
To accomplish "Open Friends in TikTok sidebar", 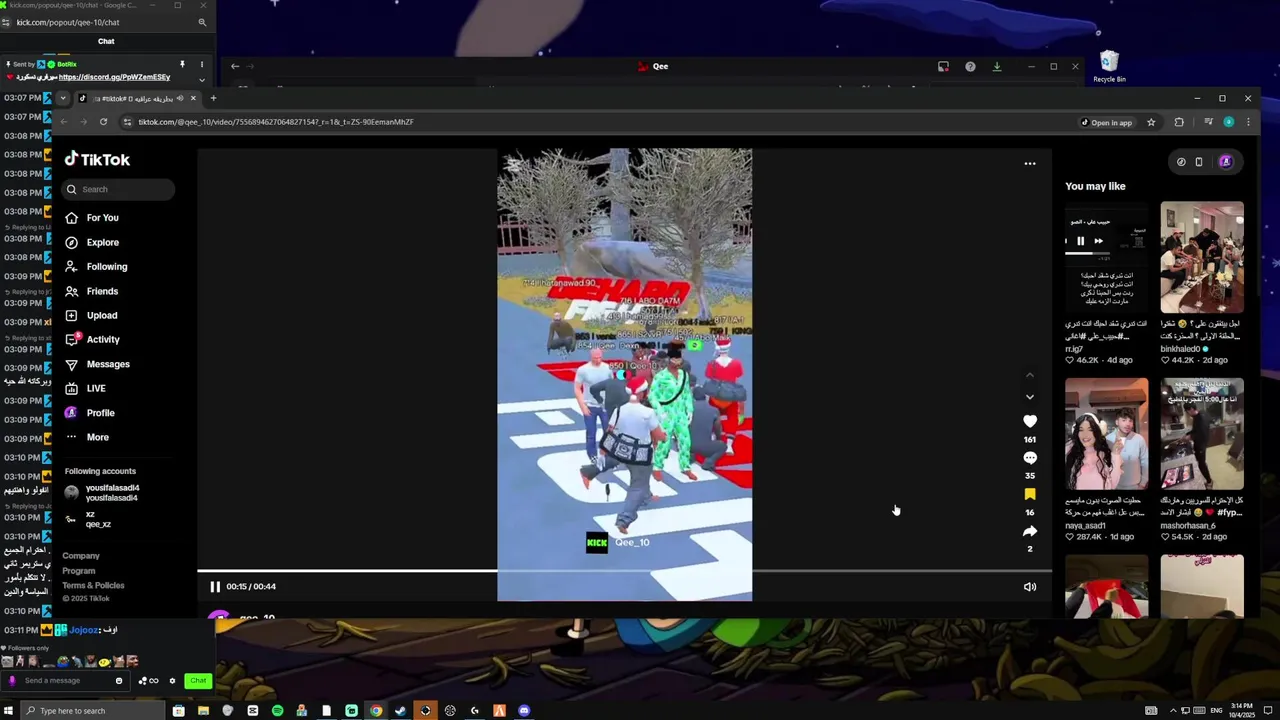I will point(92,291).
